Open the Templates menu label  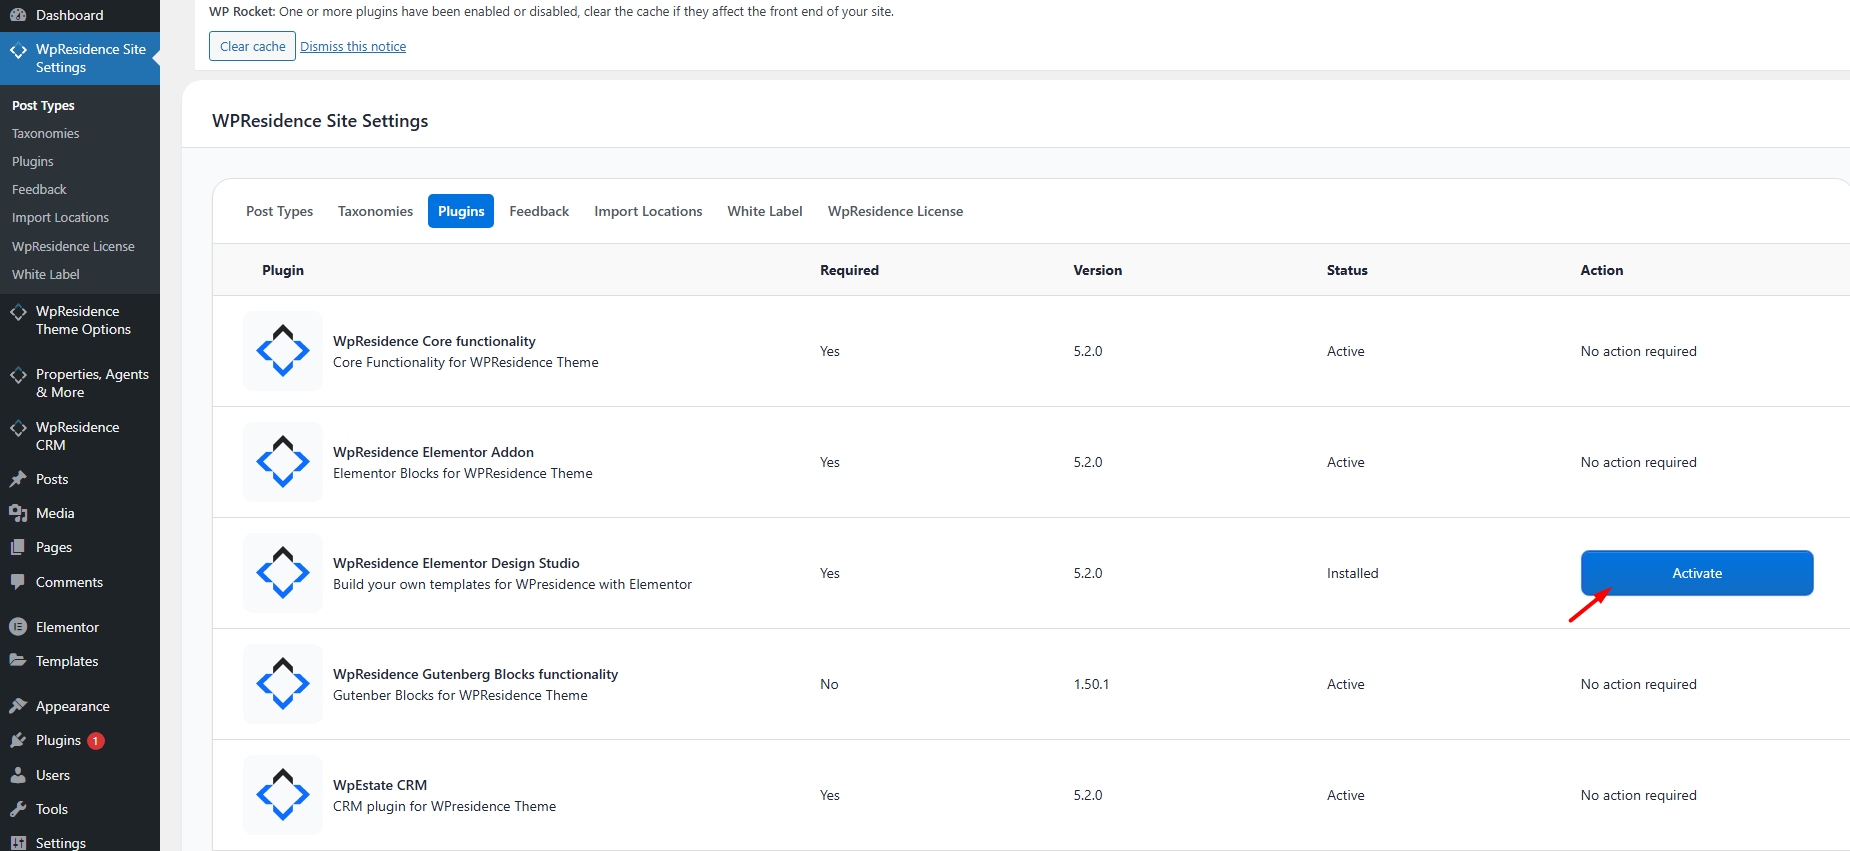pos(67,661)
